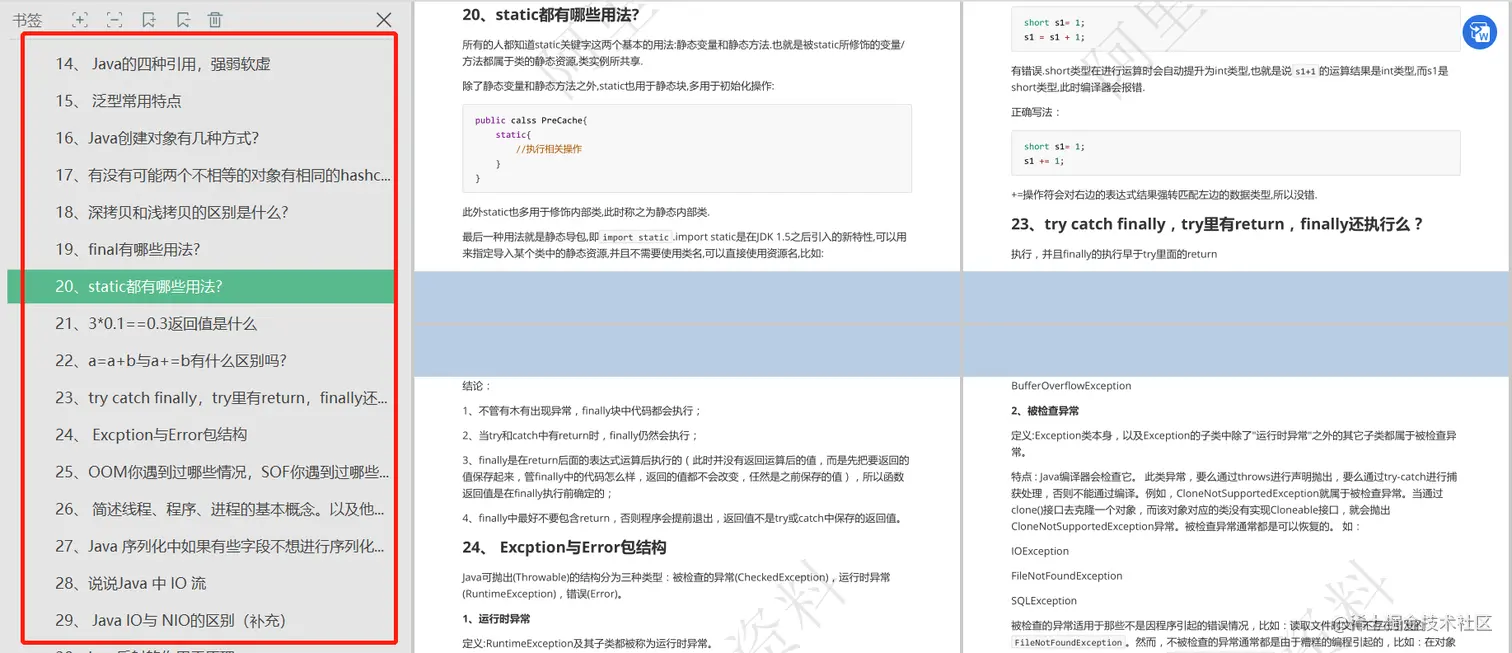Click the FileNotFoundException list line
Viewport: 1512px width, 653px height.
coord(1067,576)
